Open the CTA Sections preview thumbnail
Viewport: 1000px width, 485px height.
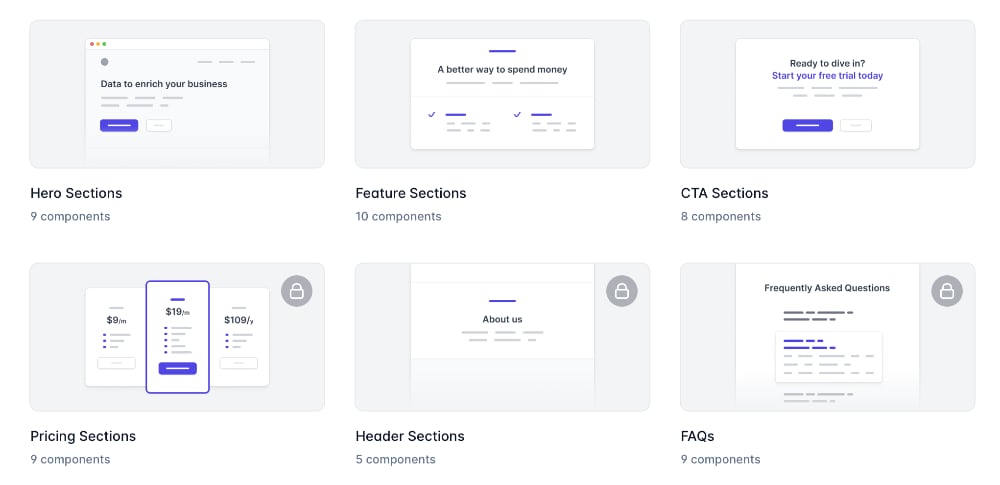pyautogui.click(x=828, y=94)
